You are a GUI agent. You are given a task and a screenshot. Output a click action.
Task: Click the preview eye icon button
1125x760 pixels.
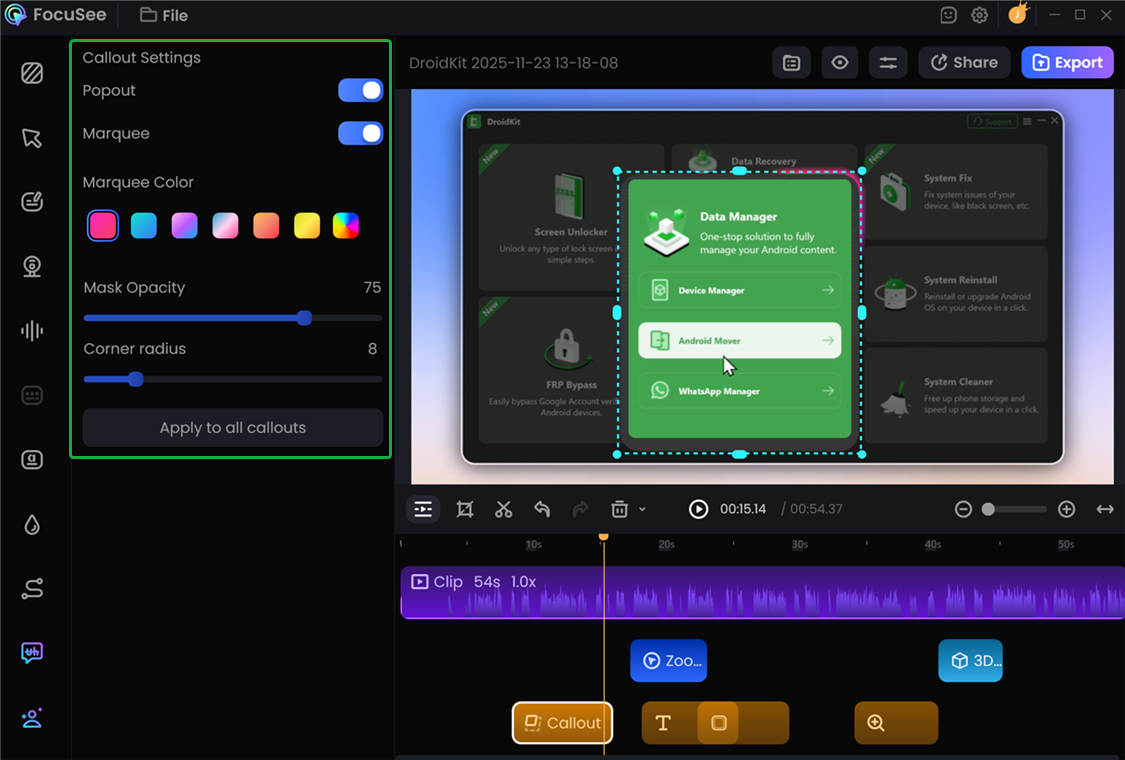(x=839, y=63)
